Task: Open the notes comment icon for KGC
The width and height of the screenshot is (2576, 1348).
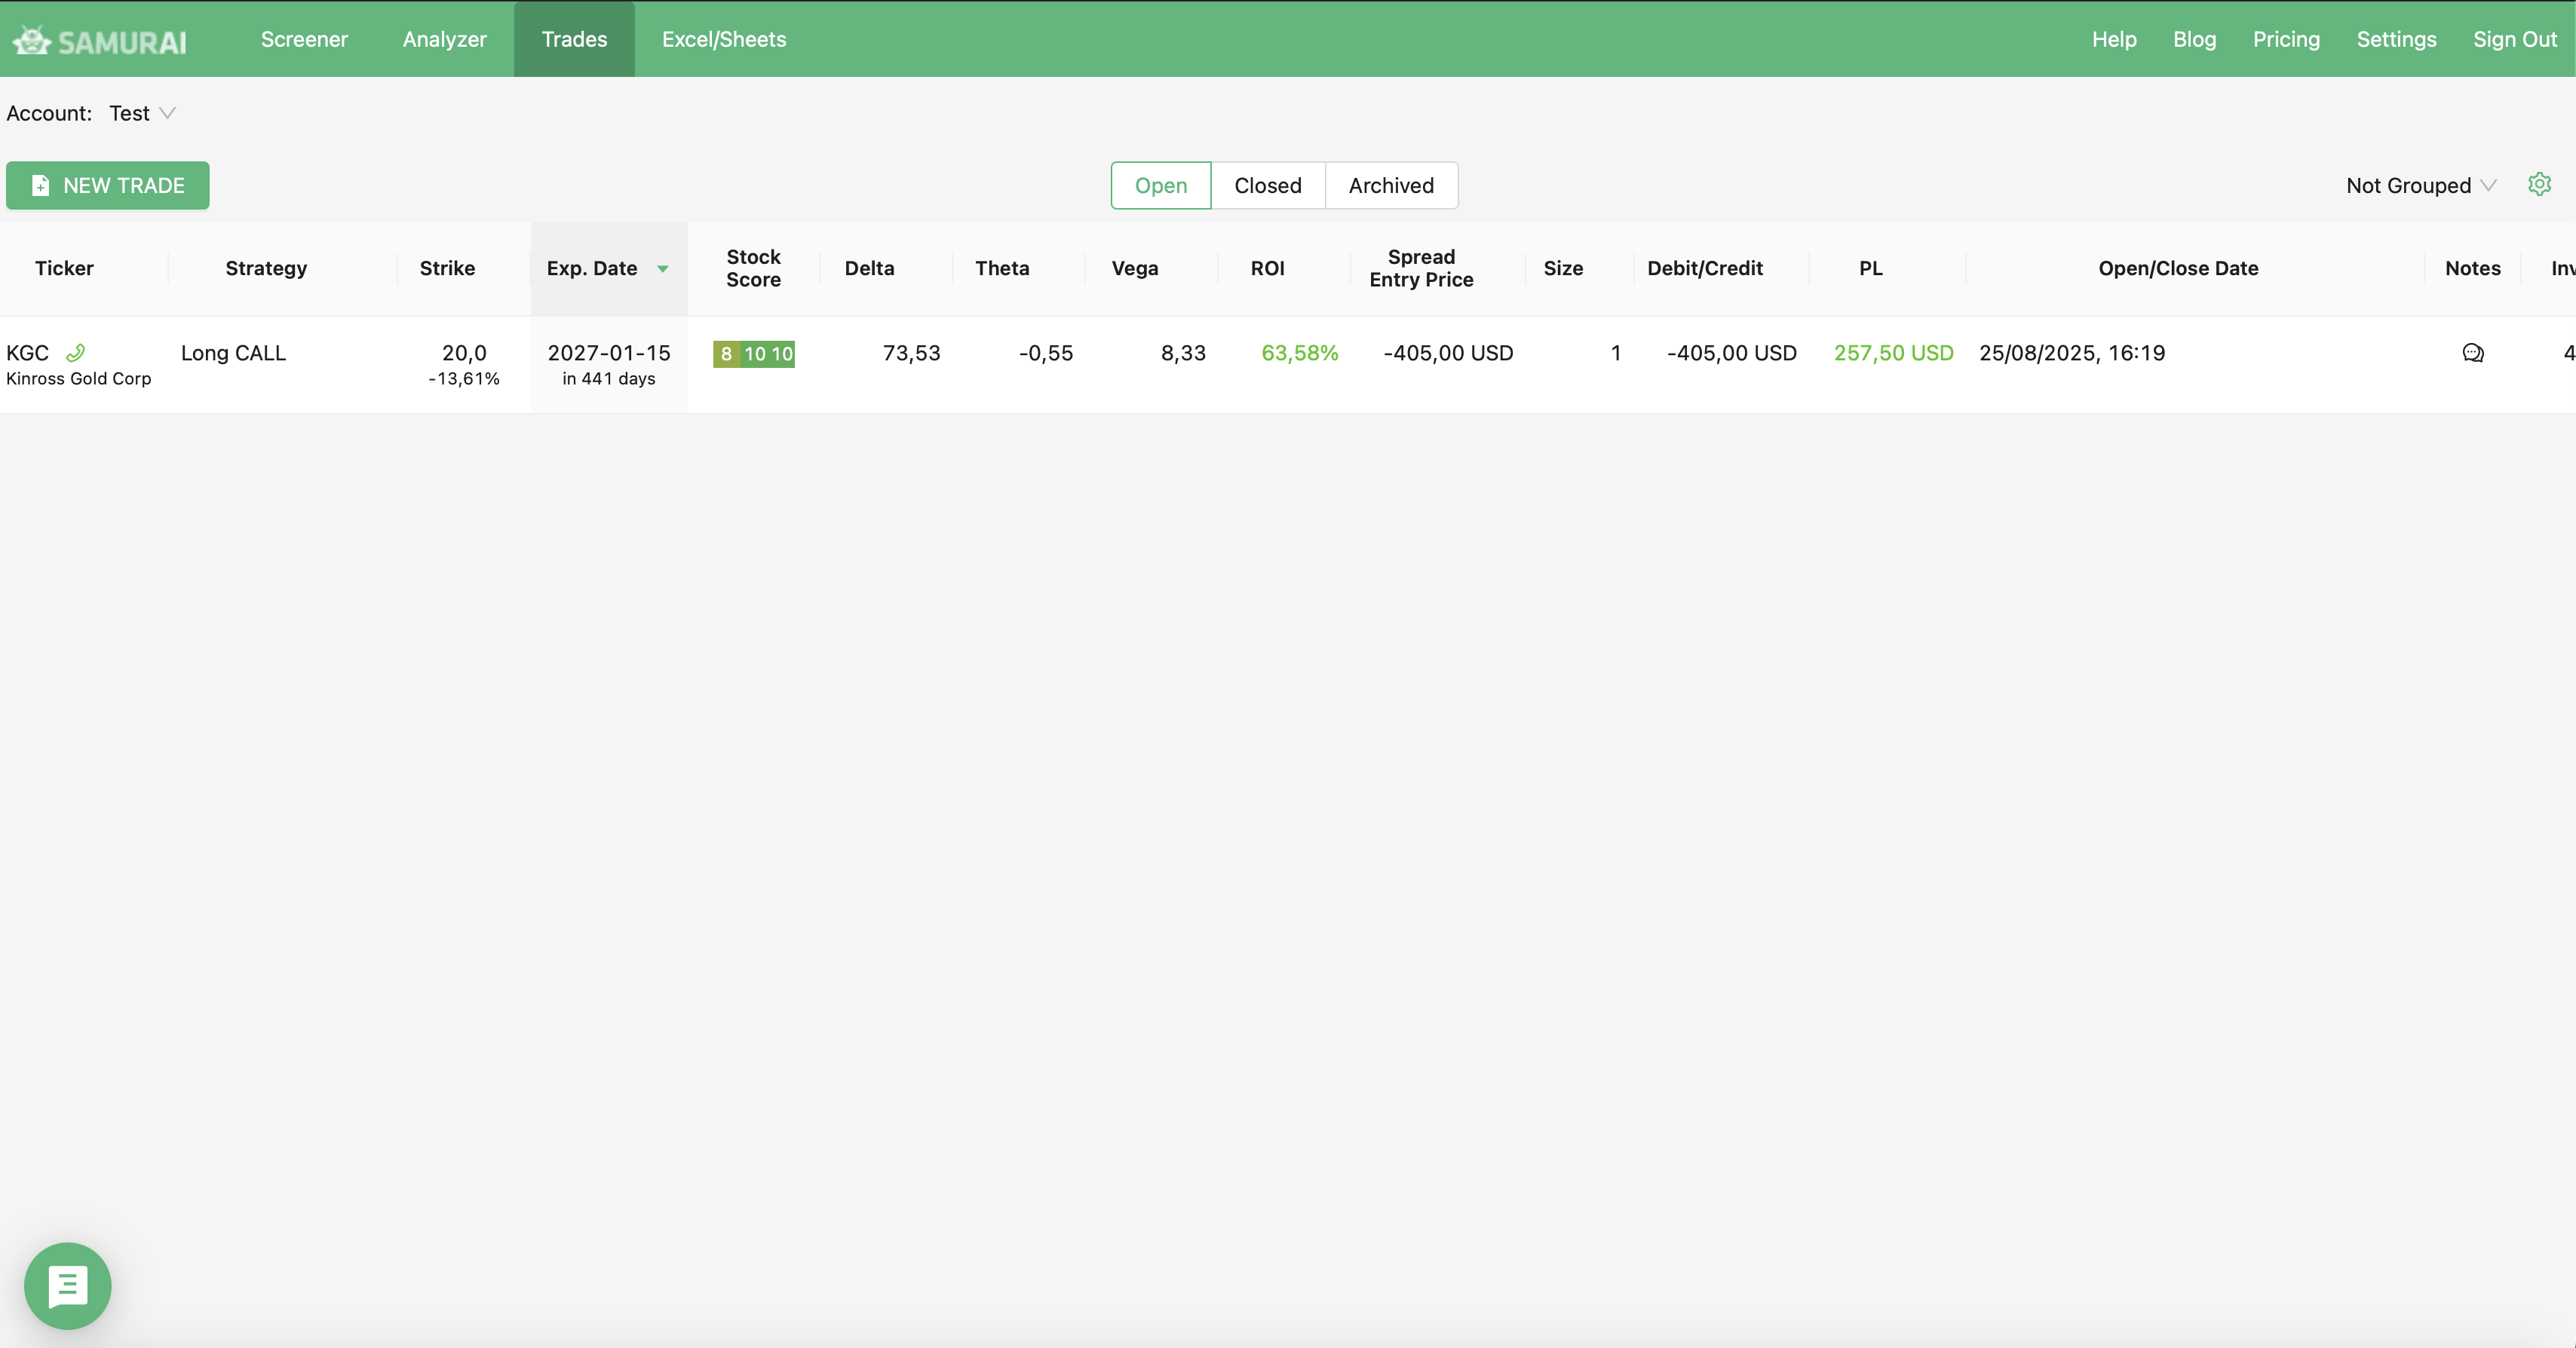Action: (x=2472, y=353)
